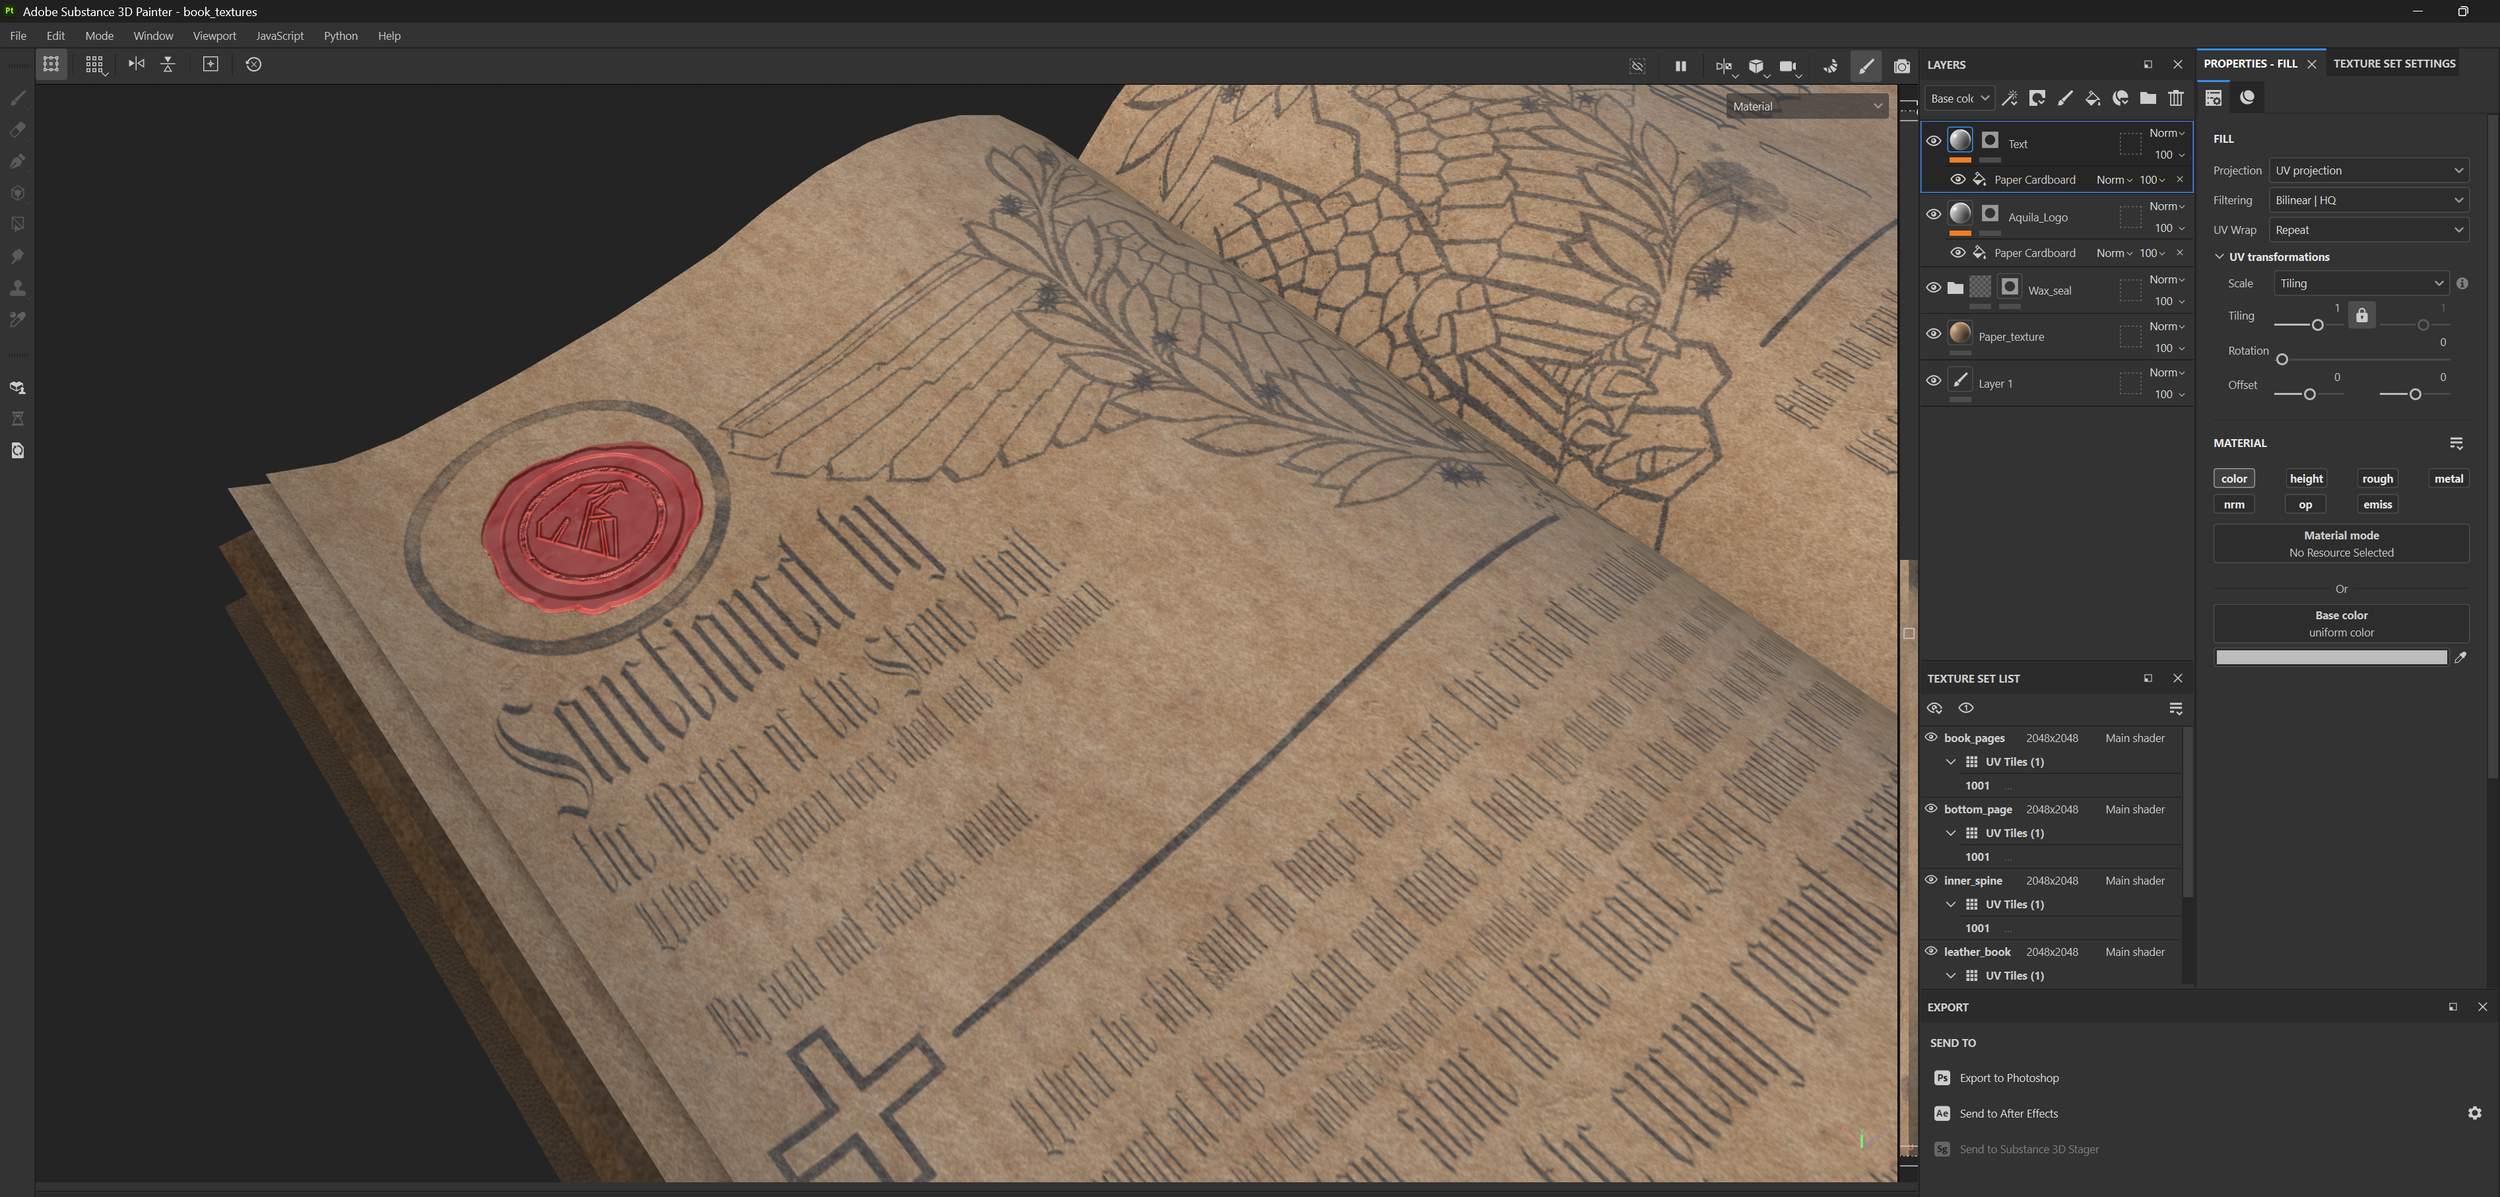Viewport: 2500px width, 1197px height.
Task: Toggle the transform manipulator tool in top toolbar
Action: (51, 64)
